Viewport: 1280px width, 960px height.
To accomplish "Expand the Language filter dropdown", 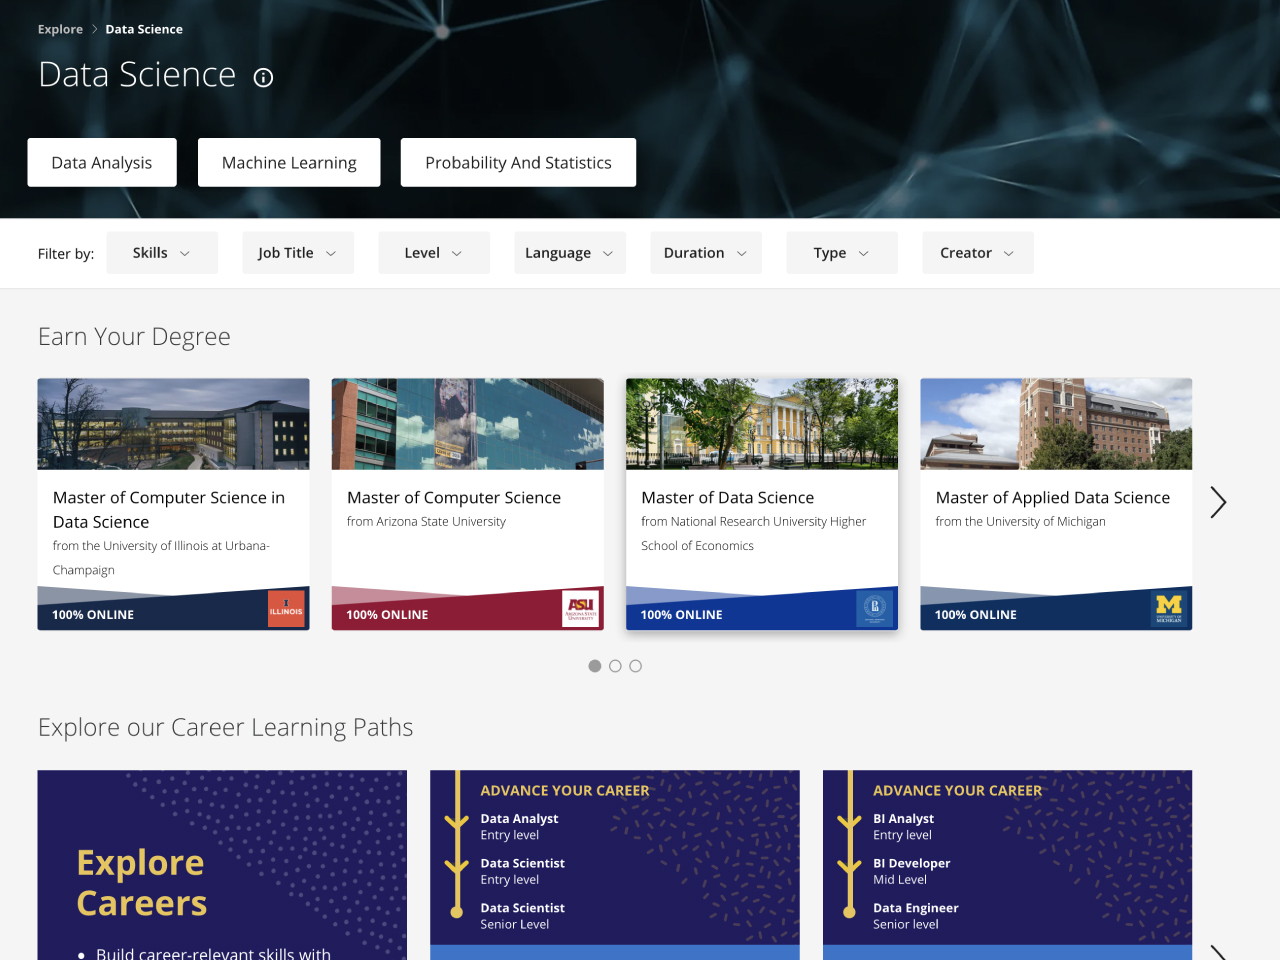I will point(570,253).
